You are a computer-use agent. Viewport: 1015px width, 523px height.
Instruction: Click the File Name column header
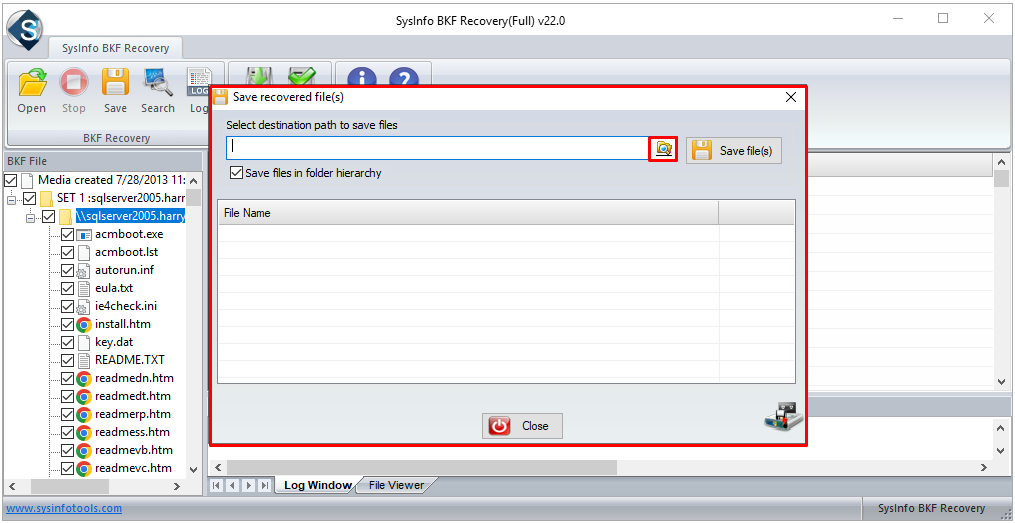[x=468, y=212]
